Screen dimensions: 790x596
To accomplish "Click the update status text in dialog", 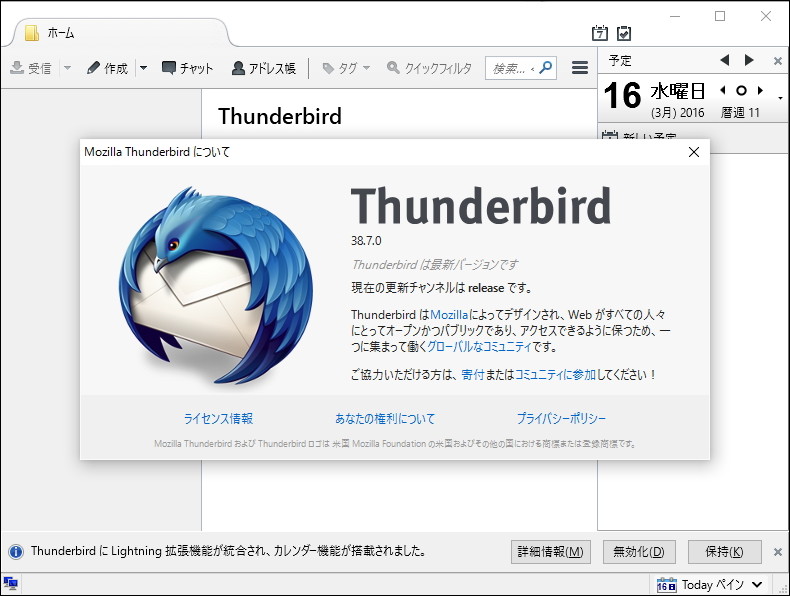I will point(435,264).
